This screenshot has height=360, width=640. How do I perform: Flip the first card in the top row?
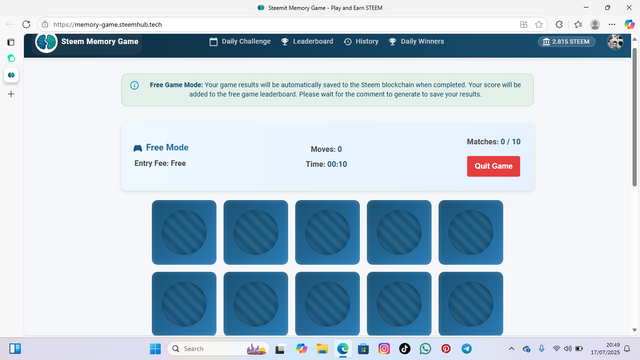[184, 232]
